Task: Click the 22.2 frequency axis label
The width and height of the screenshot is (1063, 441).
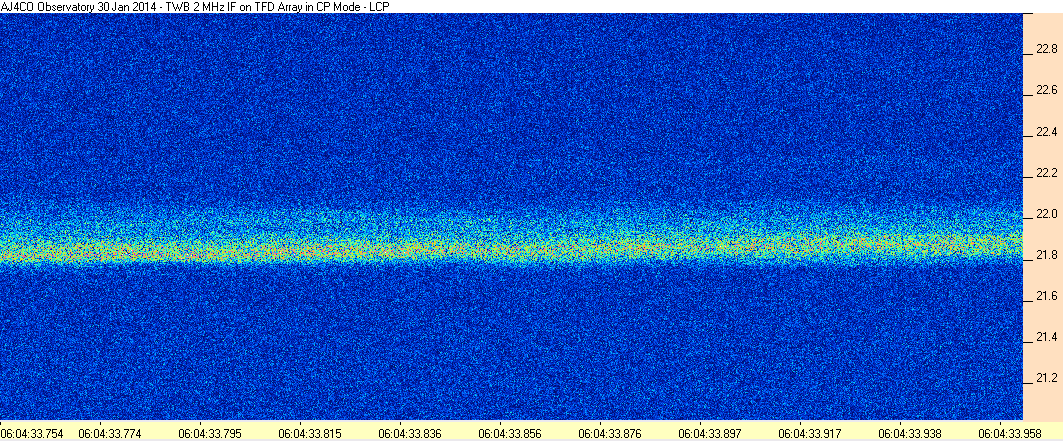Action: (x=1047, y=173)
